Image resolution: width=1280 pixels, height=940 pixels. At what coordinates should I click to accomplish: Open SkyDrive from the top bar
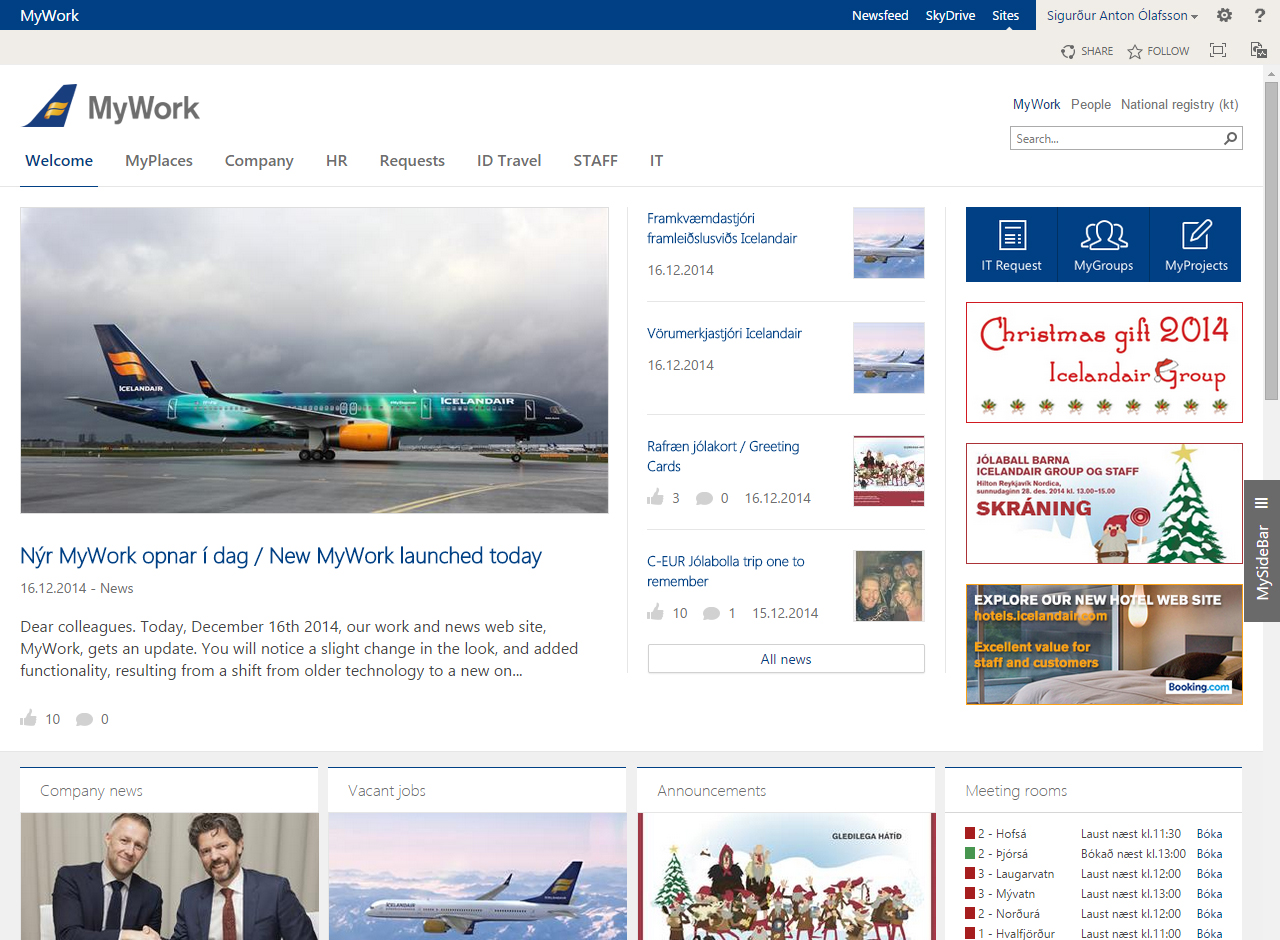tap(950, 15)
